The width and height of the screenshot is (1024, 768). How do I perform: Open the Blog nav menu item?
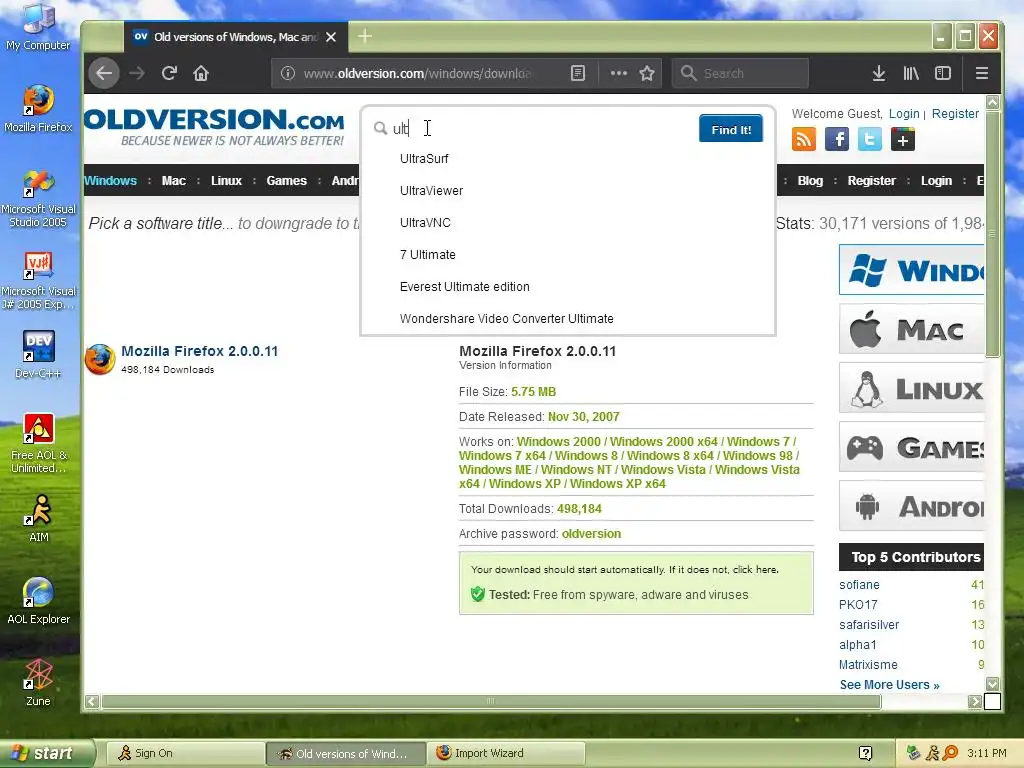[810, 181]
